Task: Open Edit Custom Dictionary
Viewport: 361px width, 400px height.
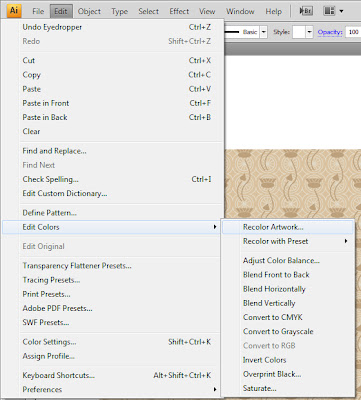Action: pyautogui.click(x=113, y=193)
